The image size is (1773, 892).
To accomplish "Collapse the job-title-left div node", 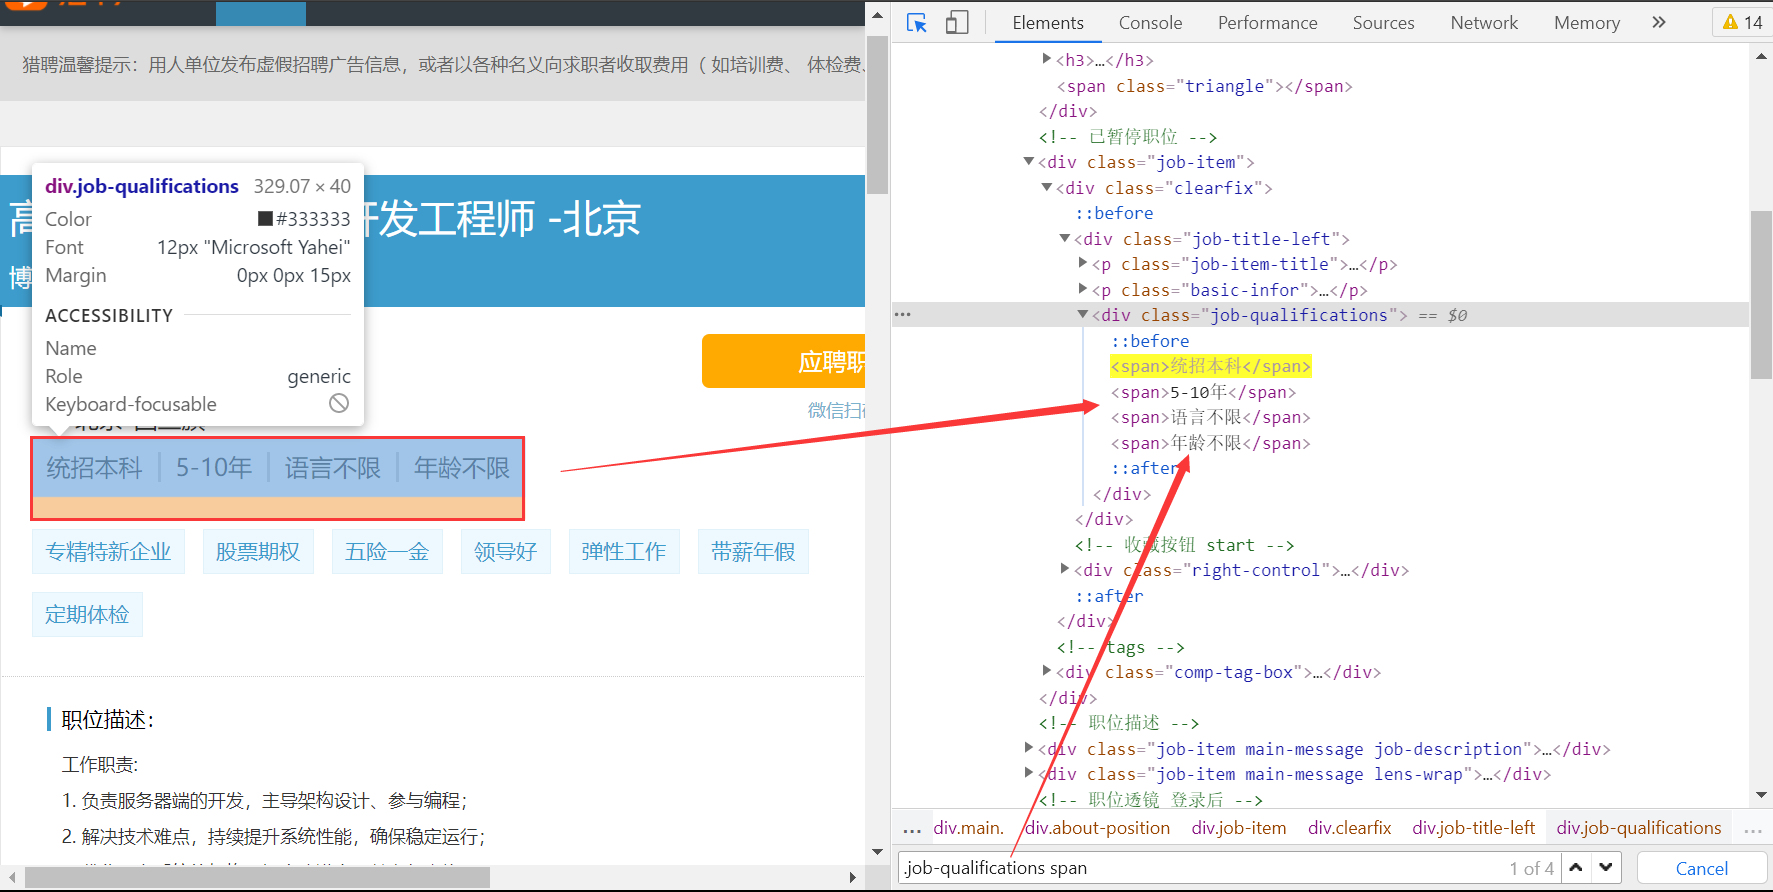I will (x=1065, y=239).
